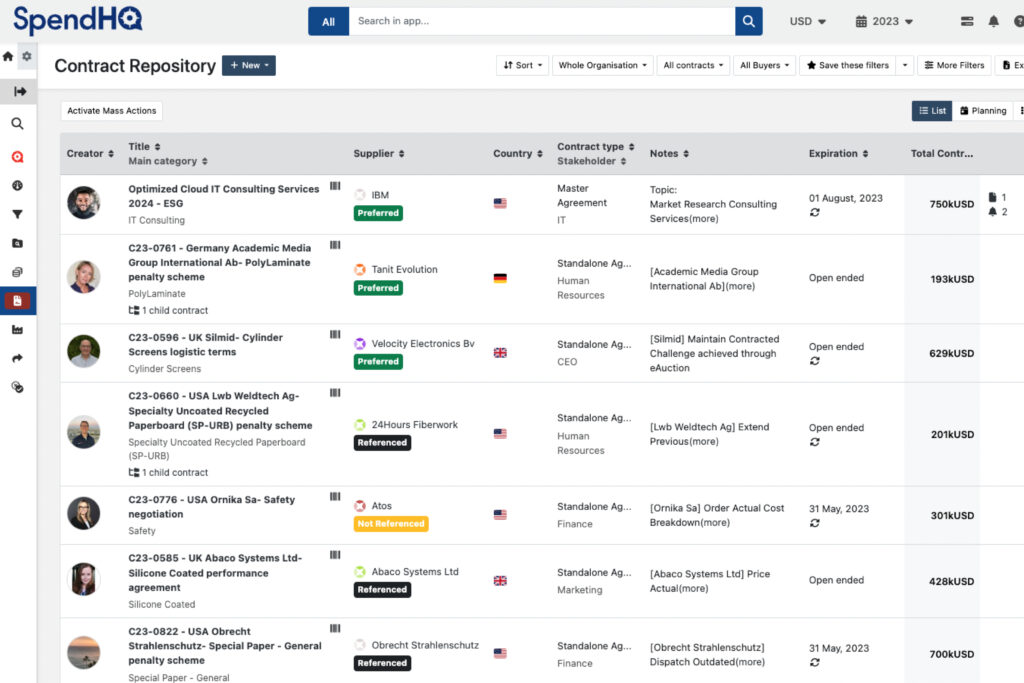1024x683 pixels.
Task: Select the Filter funnel icon in sidebar
Action: [x=17, y=214]
